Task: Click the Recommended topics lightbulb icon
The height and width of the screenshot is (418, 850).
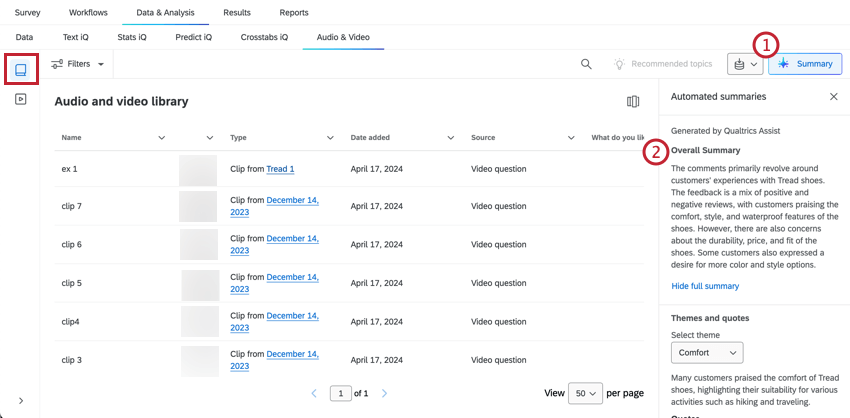Action: (619, 64)
